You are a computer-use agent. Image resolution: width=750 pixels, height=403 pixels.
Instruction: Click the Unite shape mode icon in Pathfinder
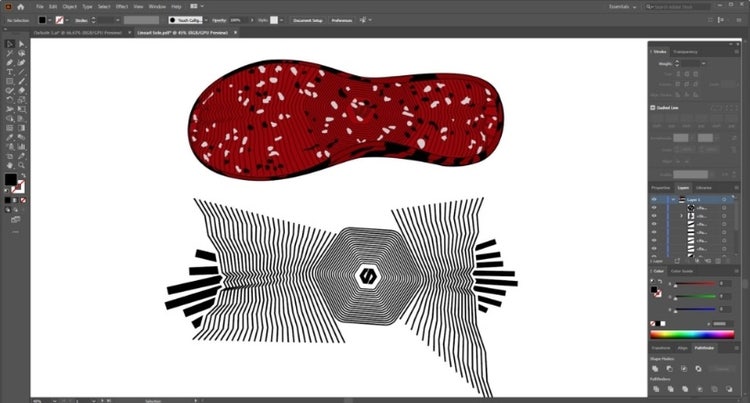655,369
